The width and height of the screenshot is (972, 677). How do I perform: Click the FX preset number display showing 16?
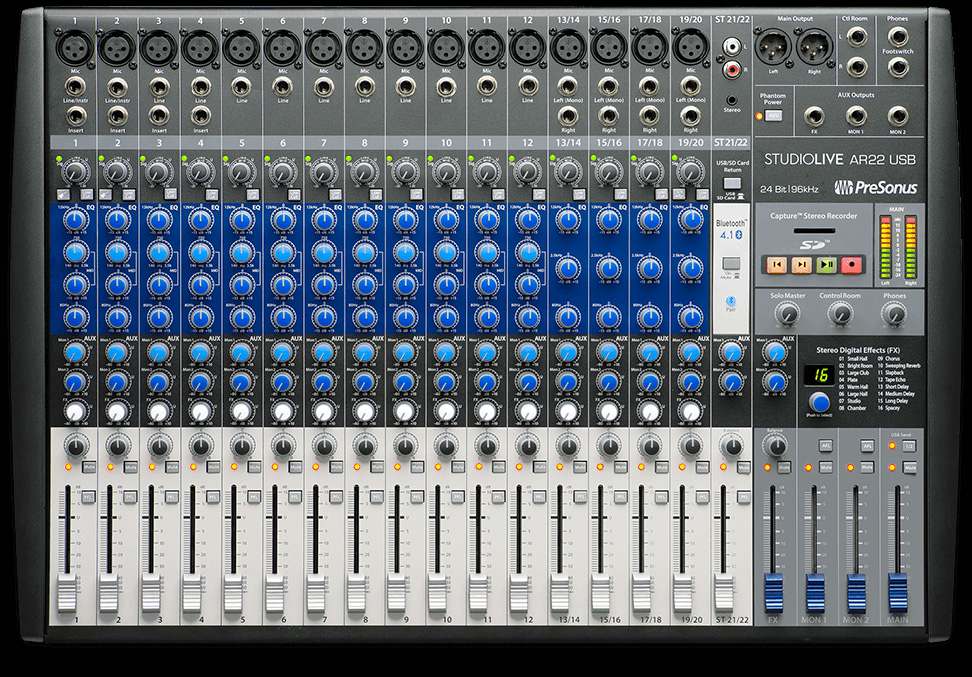820,375
